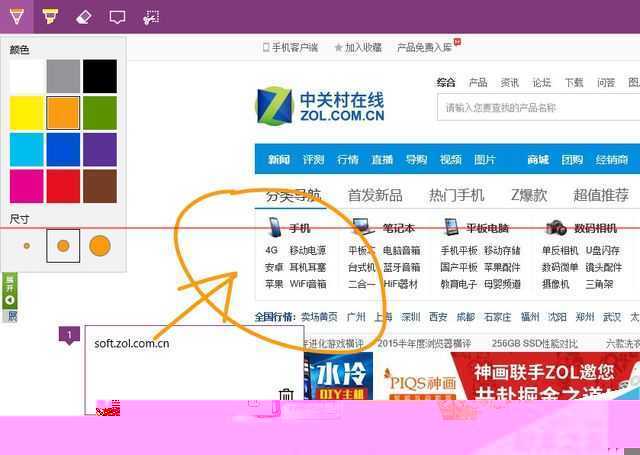Open 行情 in blue navigation bar
This screenshot has height=455, width=640.
pyautogui.click(x=348, y=160)
